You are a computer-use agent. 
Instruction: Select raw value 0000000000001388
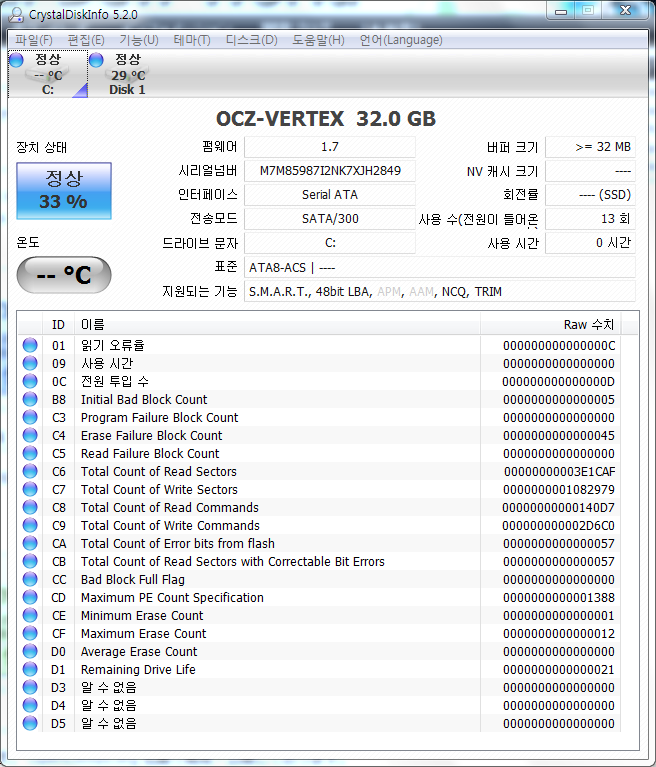(559, 598)
